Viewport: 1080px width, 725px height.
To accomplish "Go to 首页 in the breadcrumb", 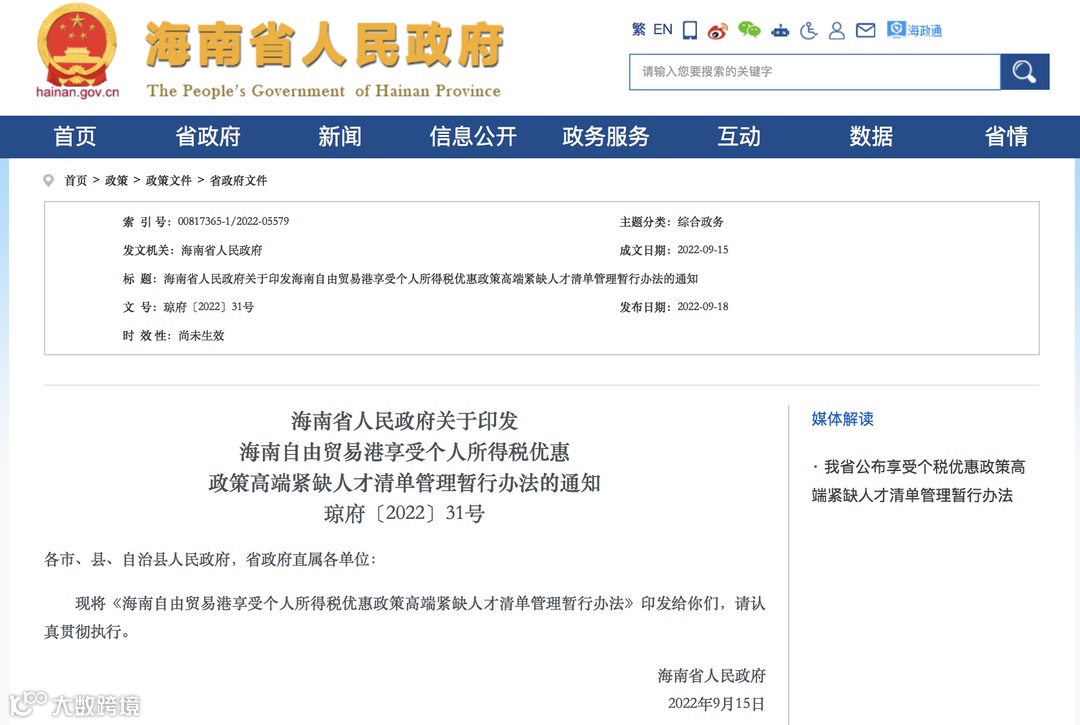I will click(76, 180).
